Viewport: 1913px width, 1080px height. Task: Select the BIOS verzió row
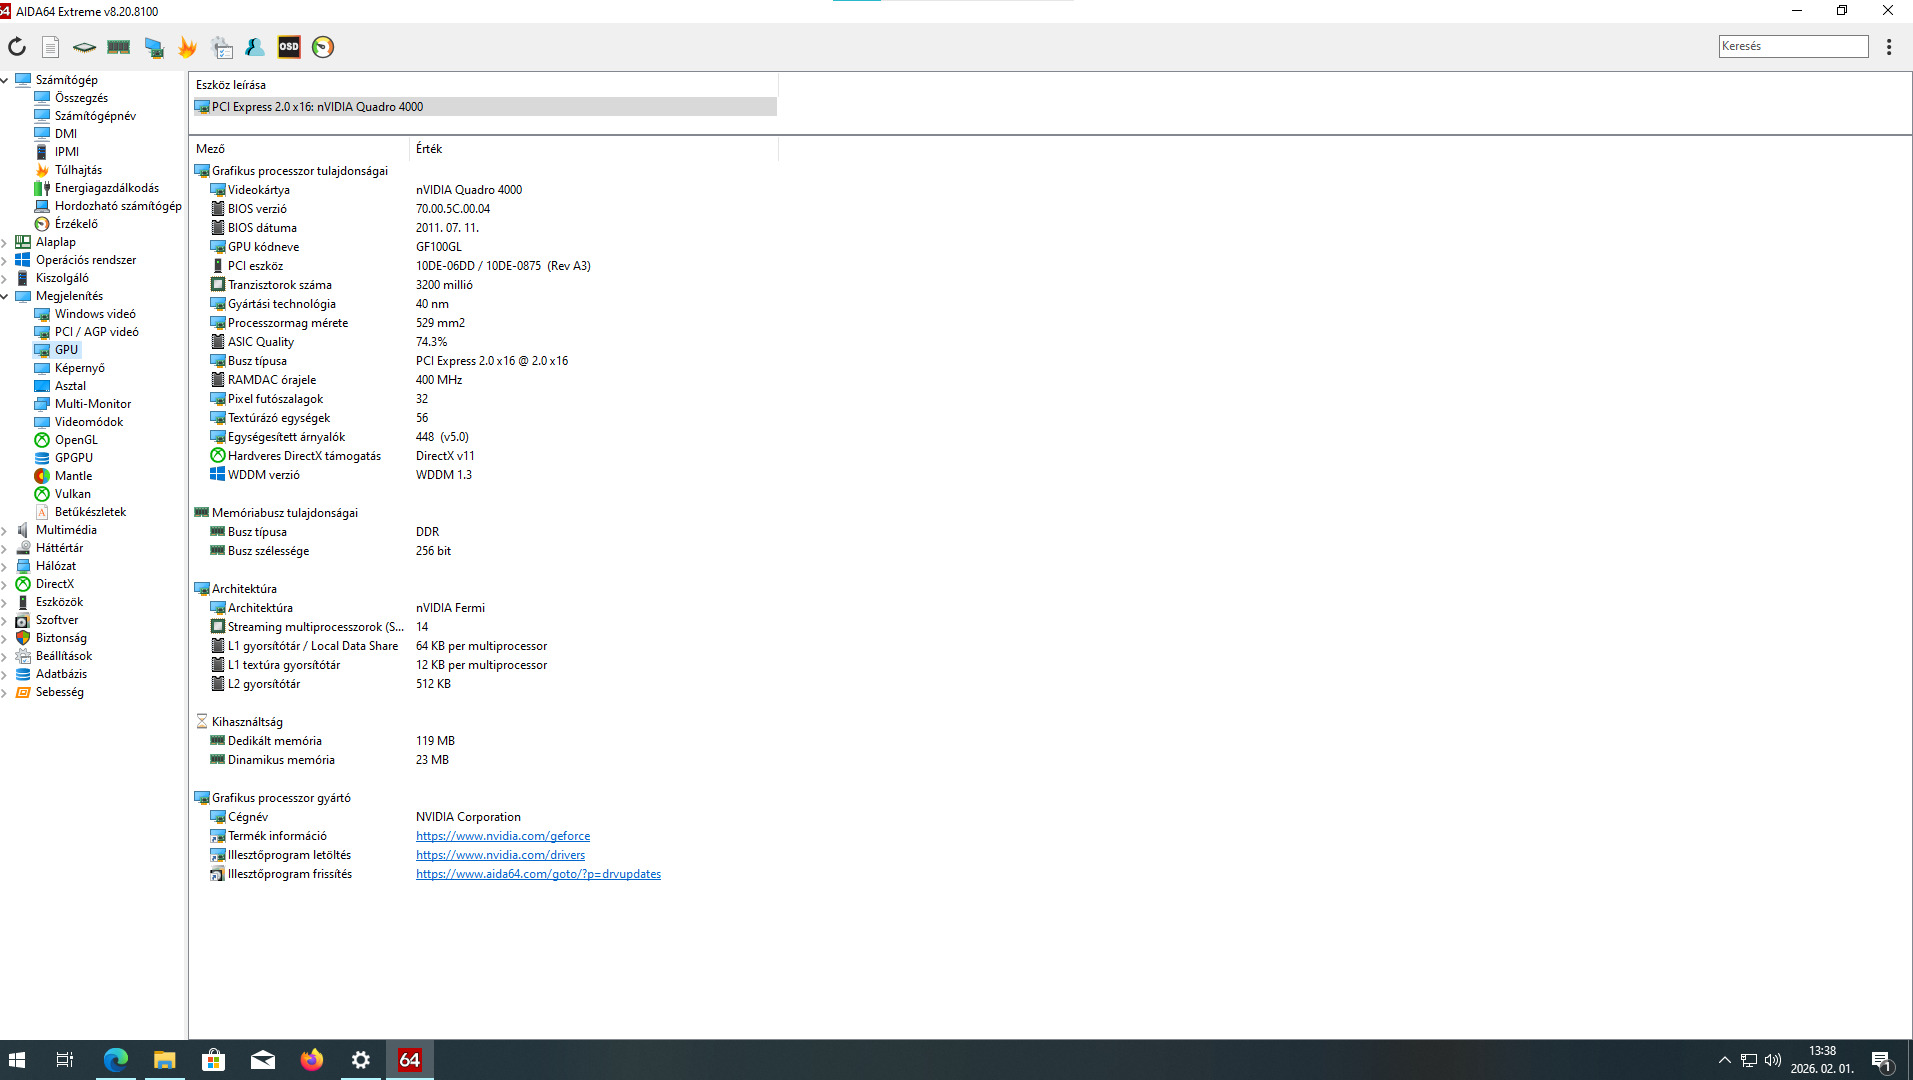coord(485,209)
